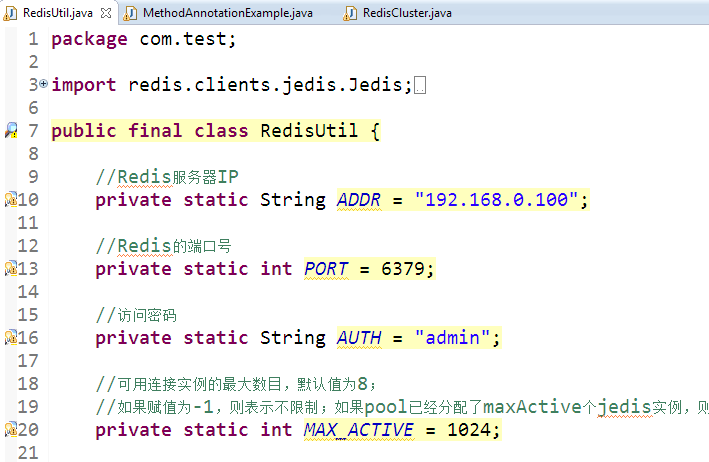The image size is (709, 462).
Task: Click the warning marker on line 16
Action: coord(10,338)
